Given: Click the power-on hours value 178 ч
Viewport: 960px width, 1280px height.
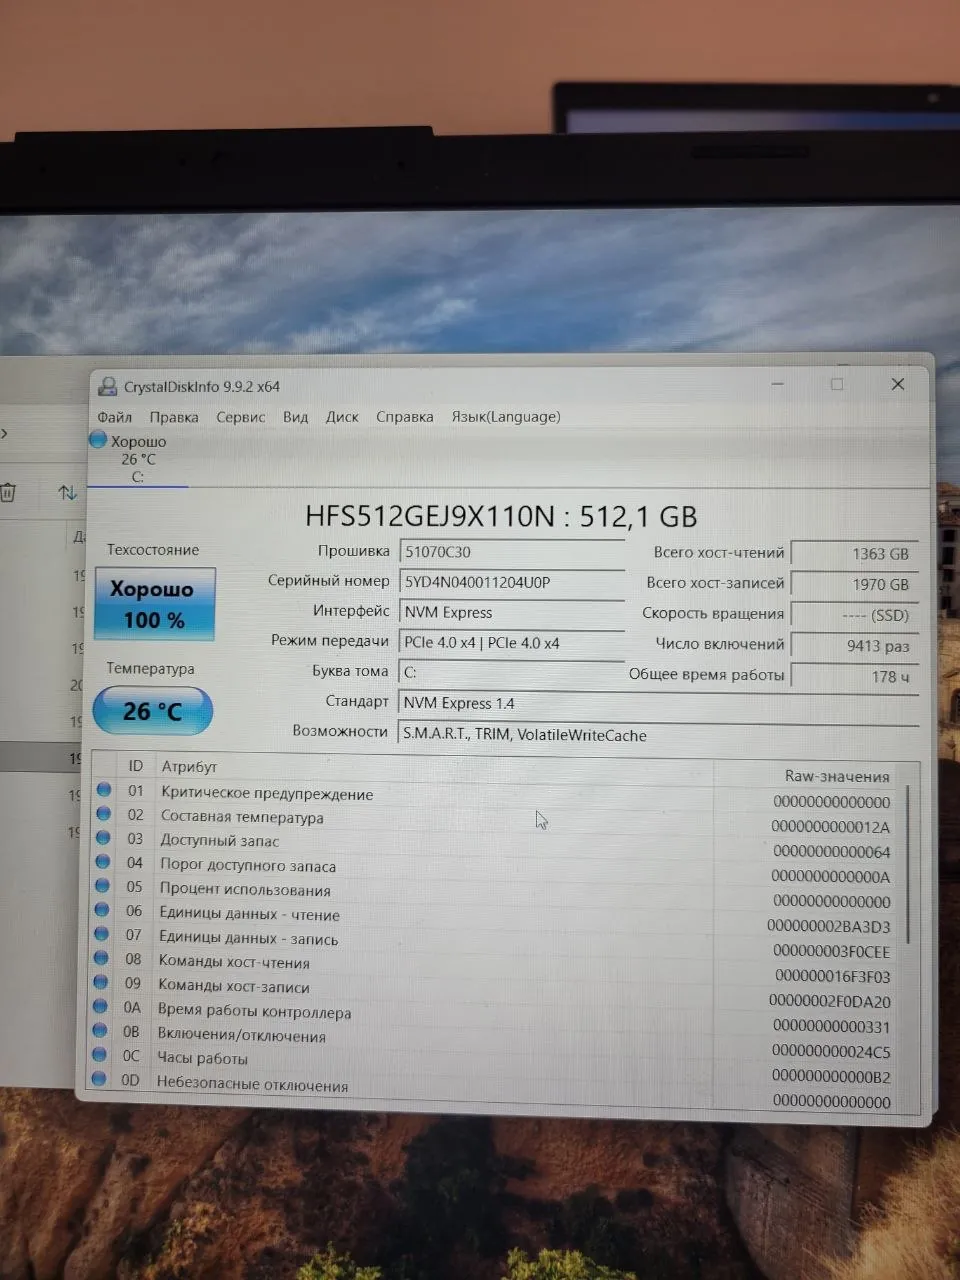Looking at the screenshot, I should [x=854, y=677].
